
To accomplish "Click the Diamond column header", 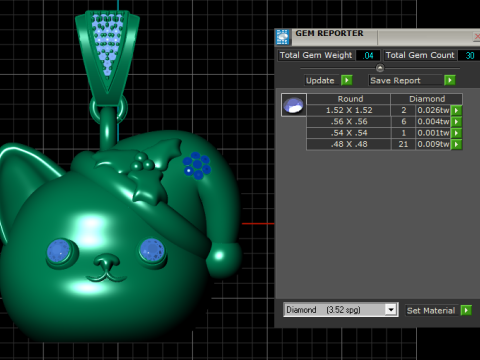I will click(x=427, y=99).
